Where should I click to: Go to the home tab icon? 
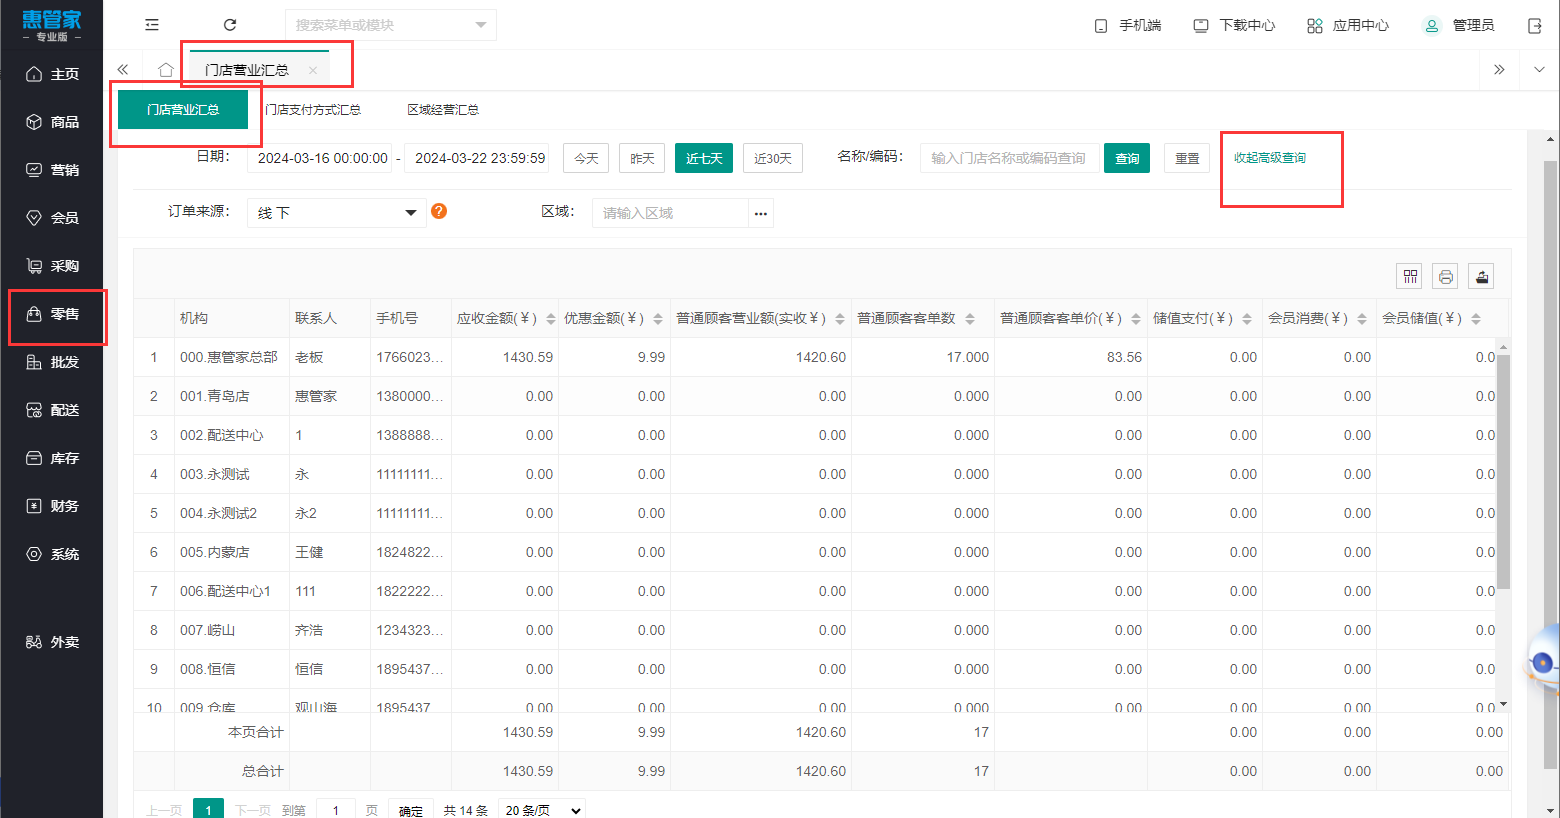pyautogui.click(x=166, y=70)
